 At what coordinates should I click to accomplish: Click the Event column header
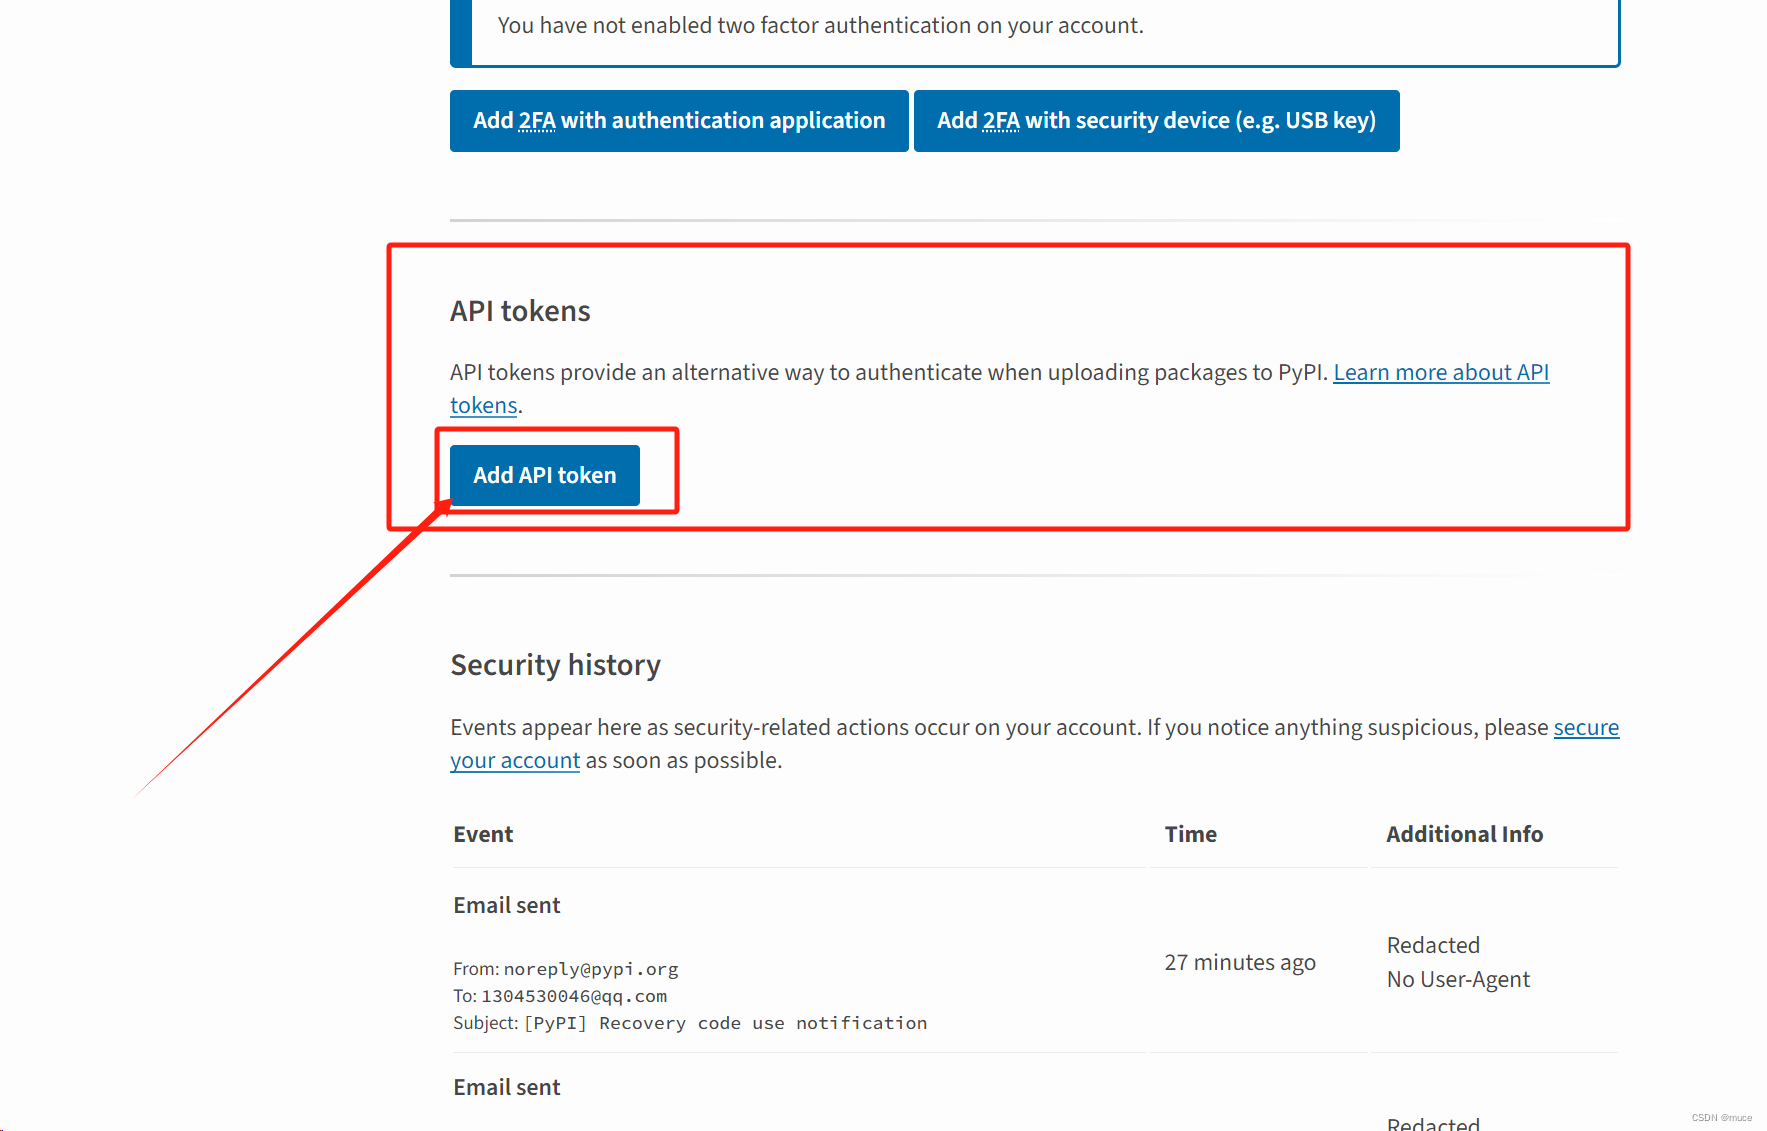[483, 834]
